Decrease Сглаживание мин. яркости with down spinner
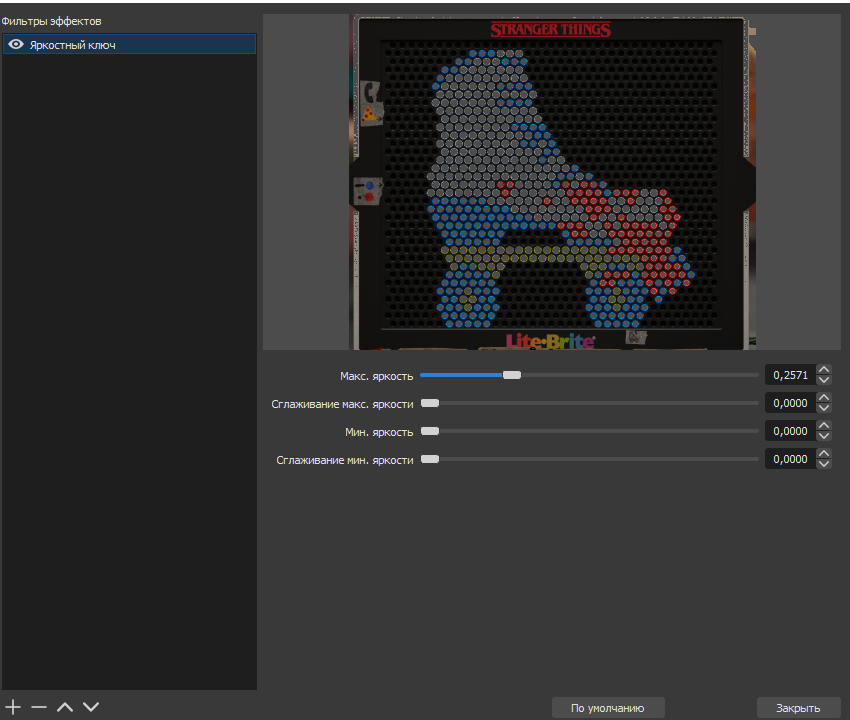Viewport: 850px width, 720px height. [824, 465]
